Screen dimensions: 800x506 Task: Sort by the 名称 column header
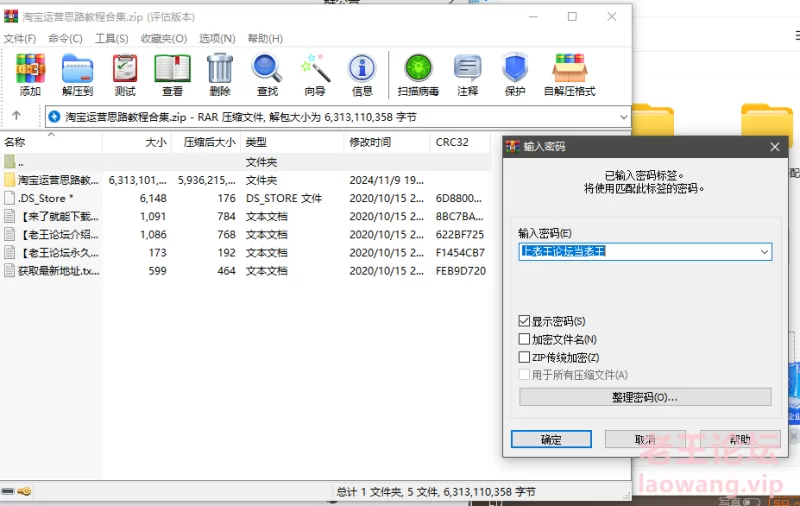pyautogui.click(x=51, y=142)
